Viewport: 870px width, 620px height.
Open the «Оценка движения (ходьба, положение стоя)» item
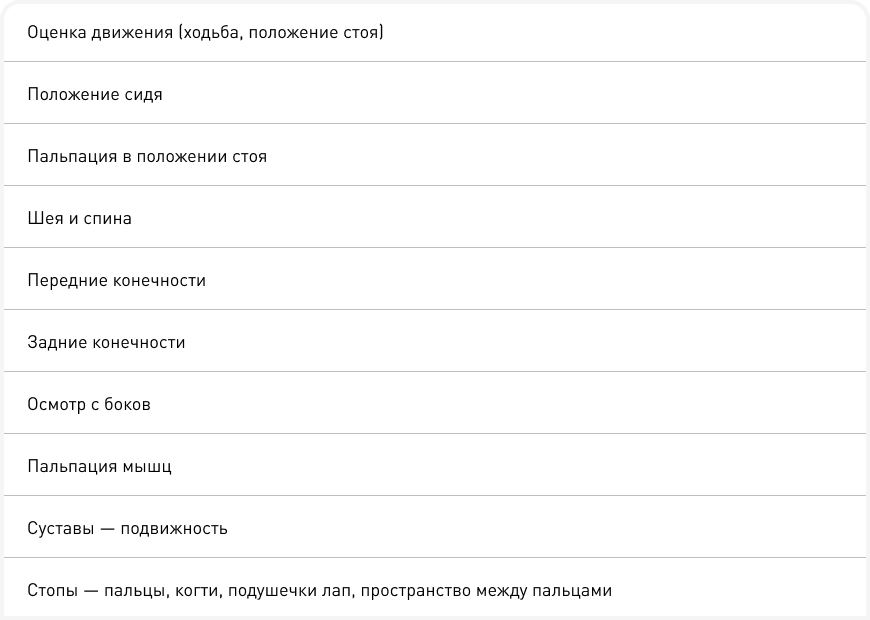206,33
